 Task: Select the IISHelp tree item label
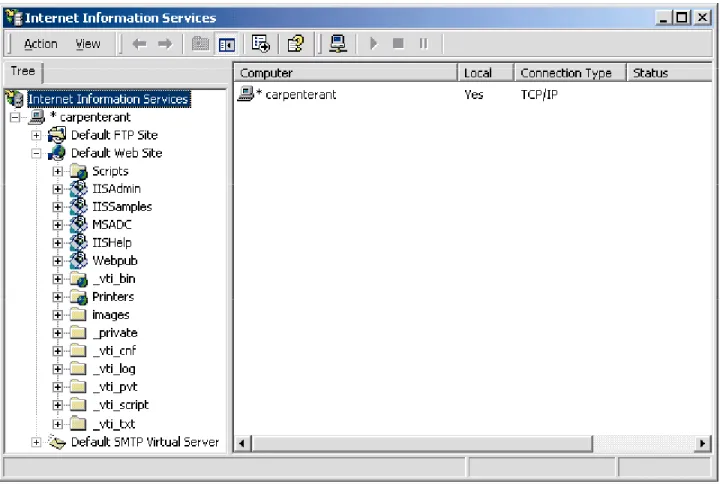tap(112, 242)
